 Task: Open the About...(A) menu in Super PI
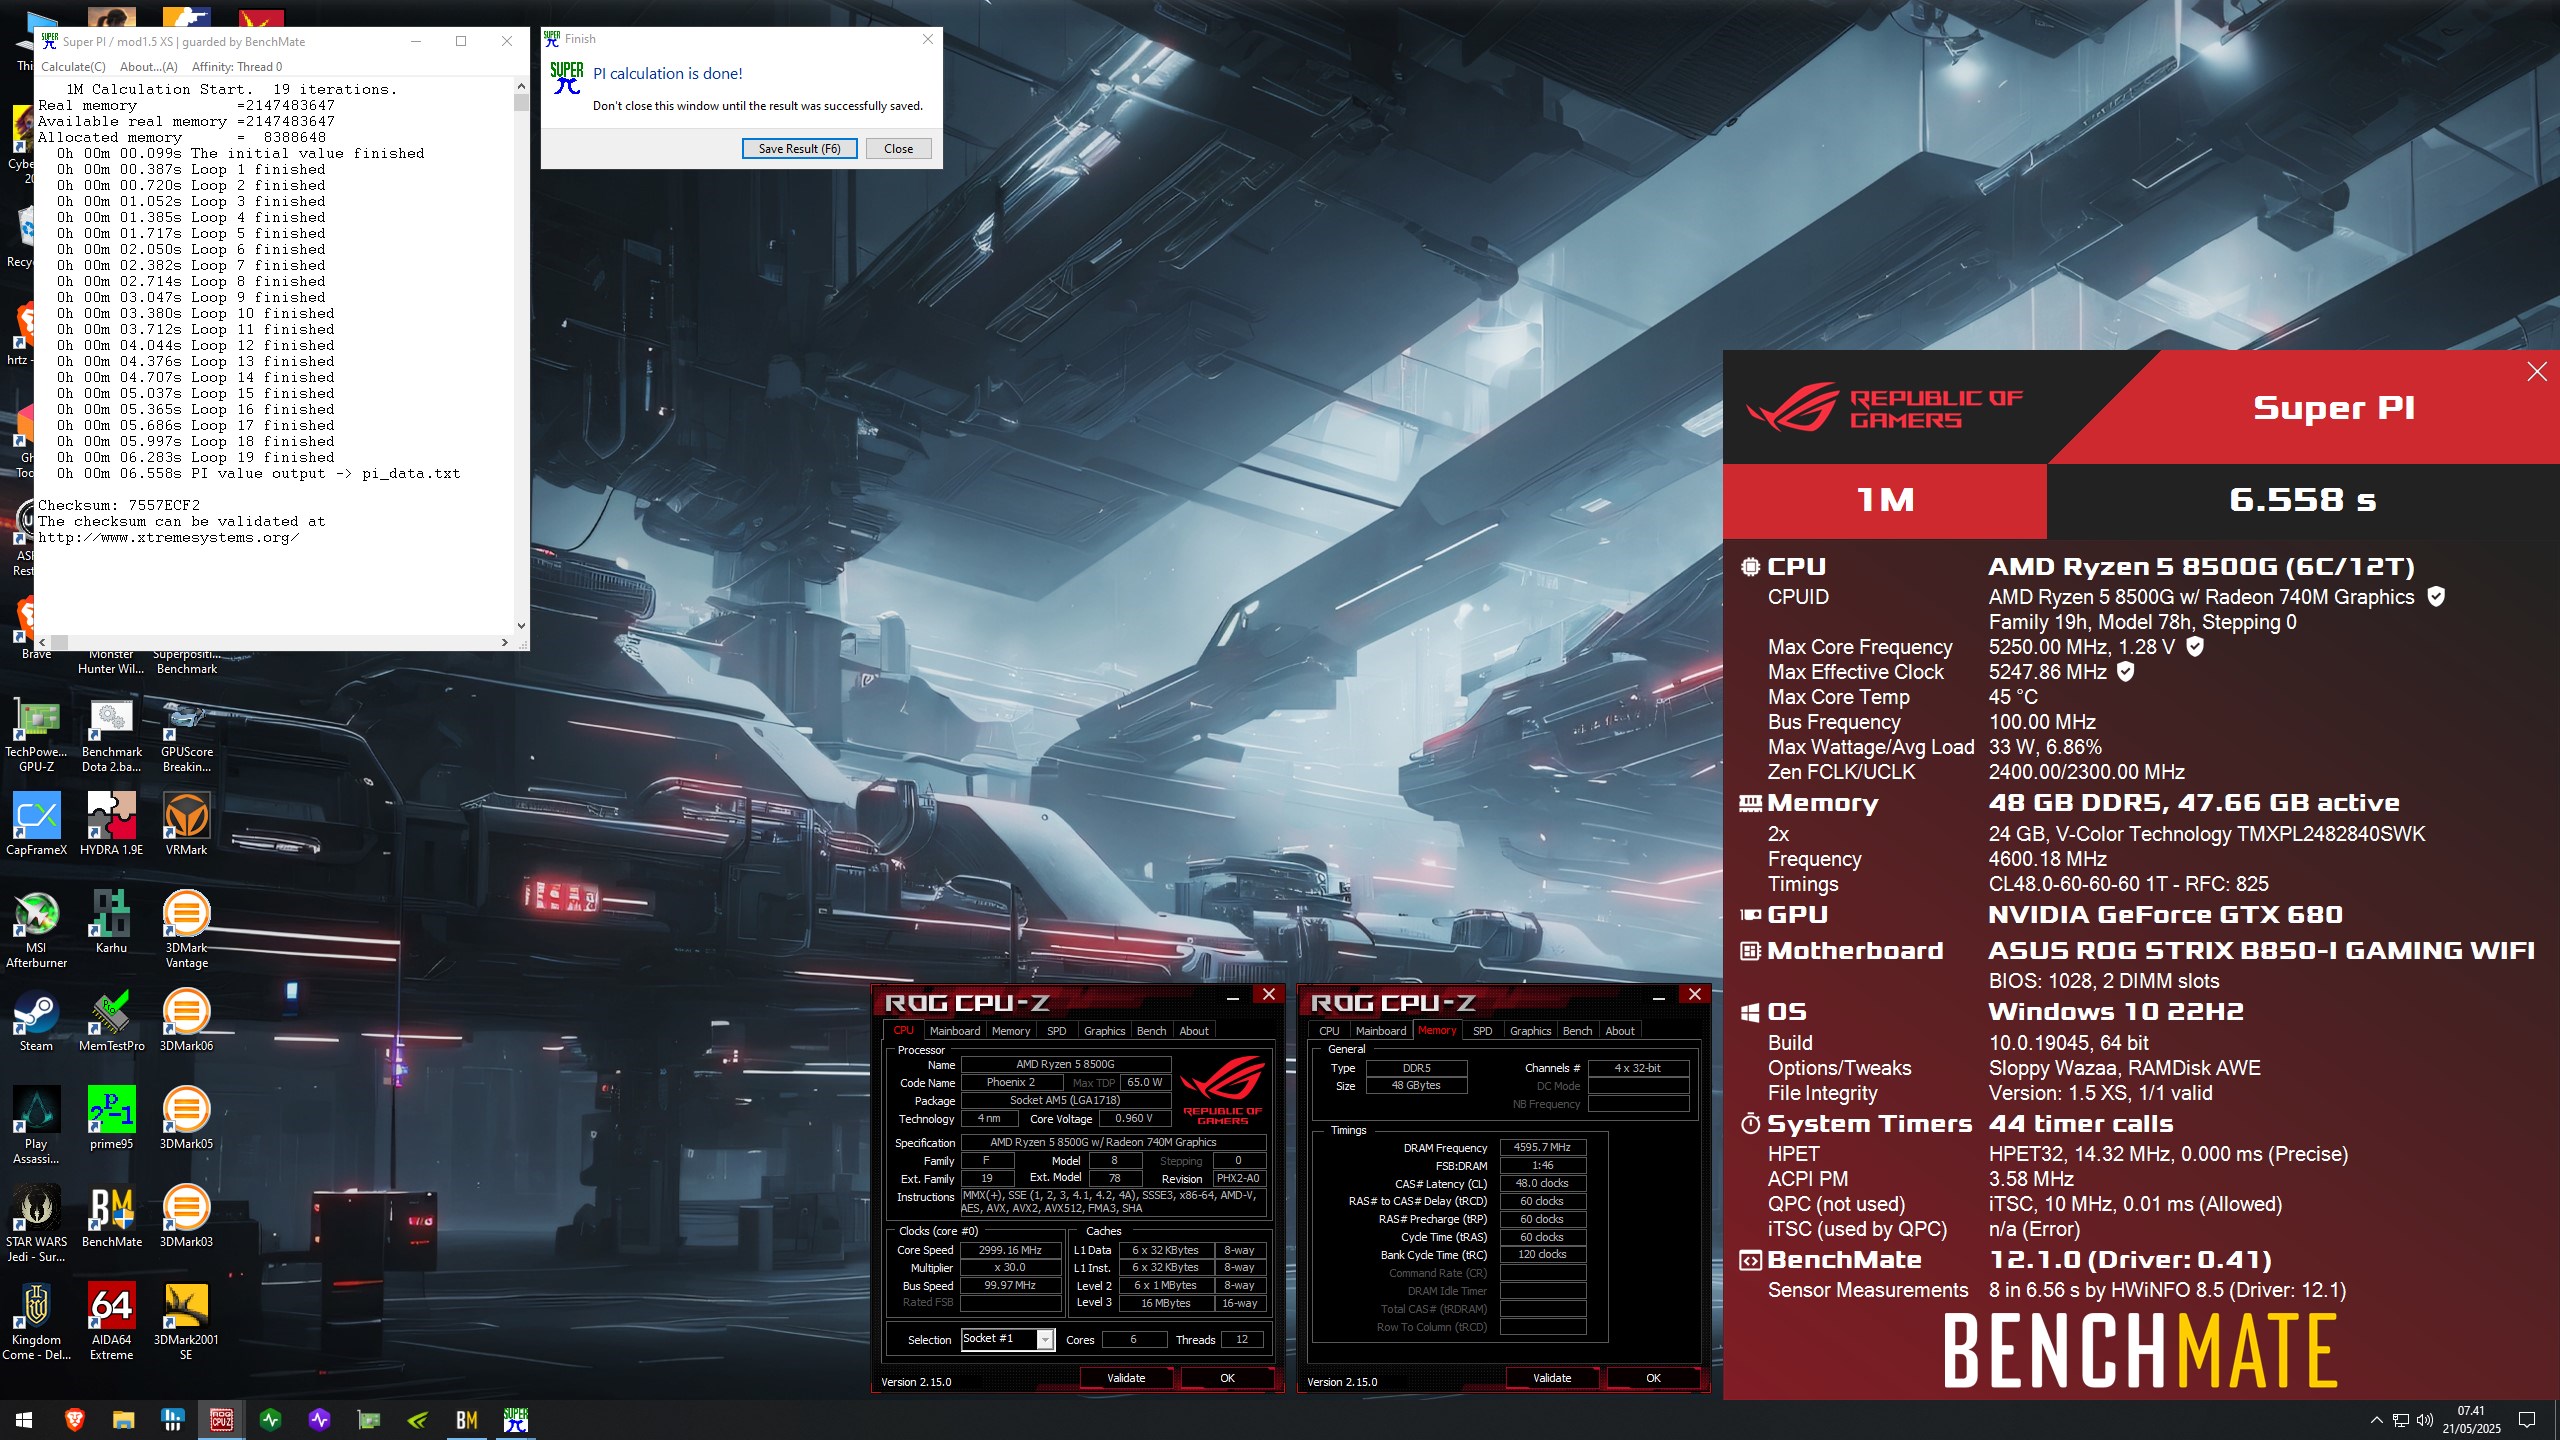tap(148, 67)
